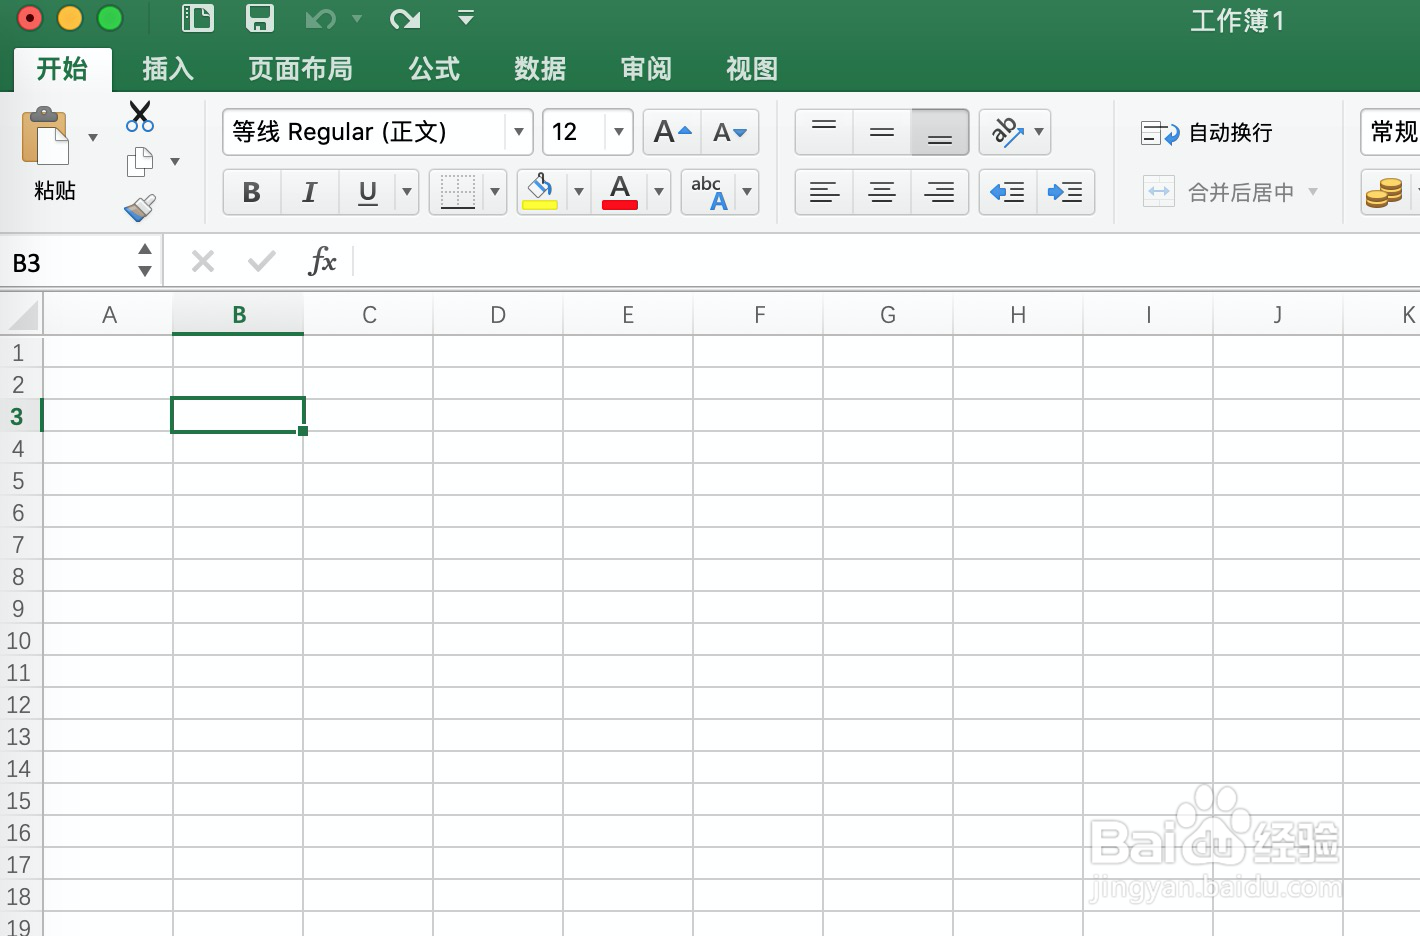This screenshot has height=936, width=1420.
Task: Open font color dropdown arrow
Action: tap(659, 192)
